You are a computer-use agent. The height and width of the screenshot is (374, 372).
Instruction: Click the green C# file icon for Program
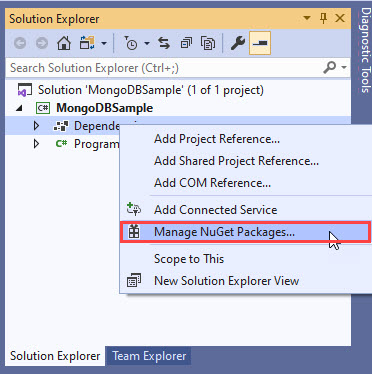(x=61, y=144)
